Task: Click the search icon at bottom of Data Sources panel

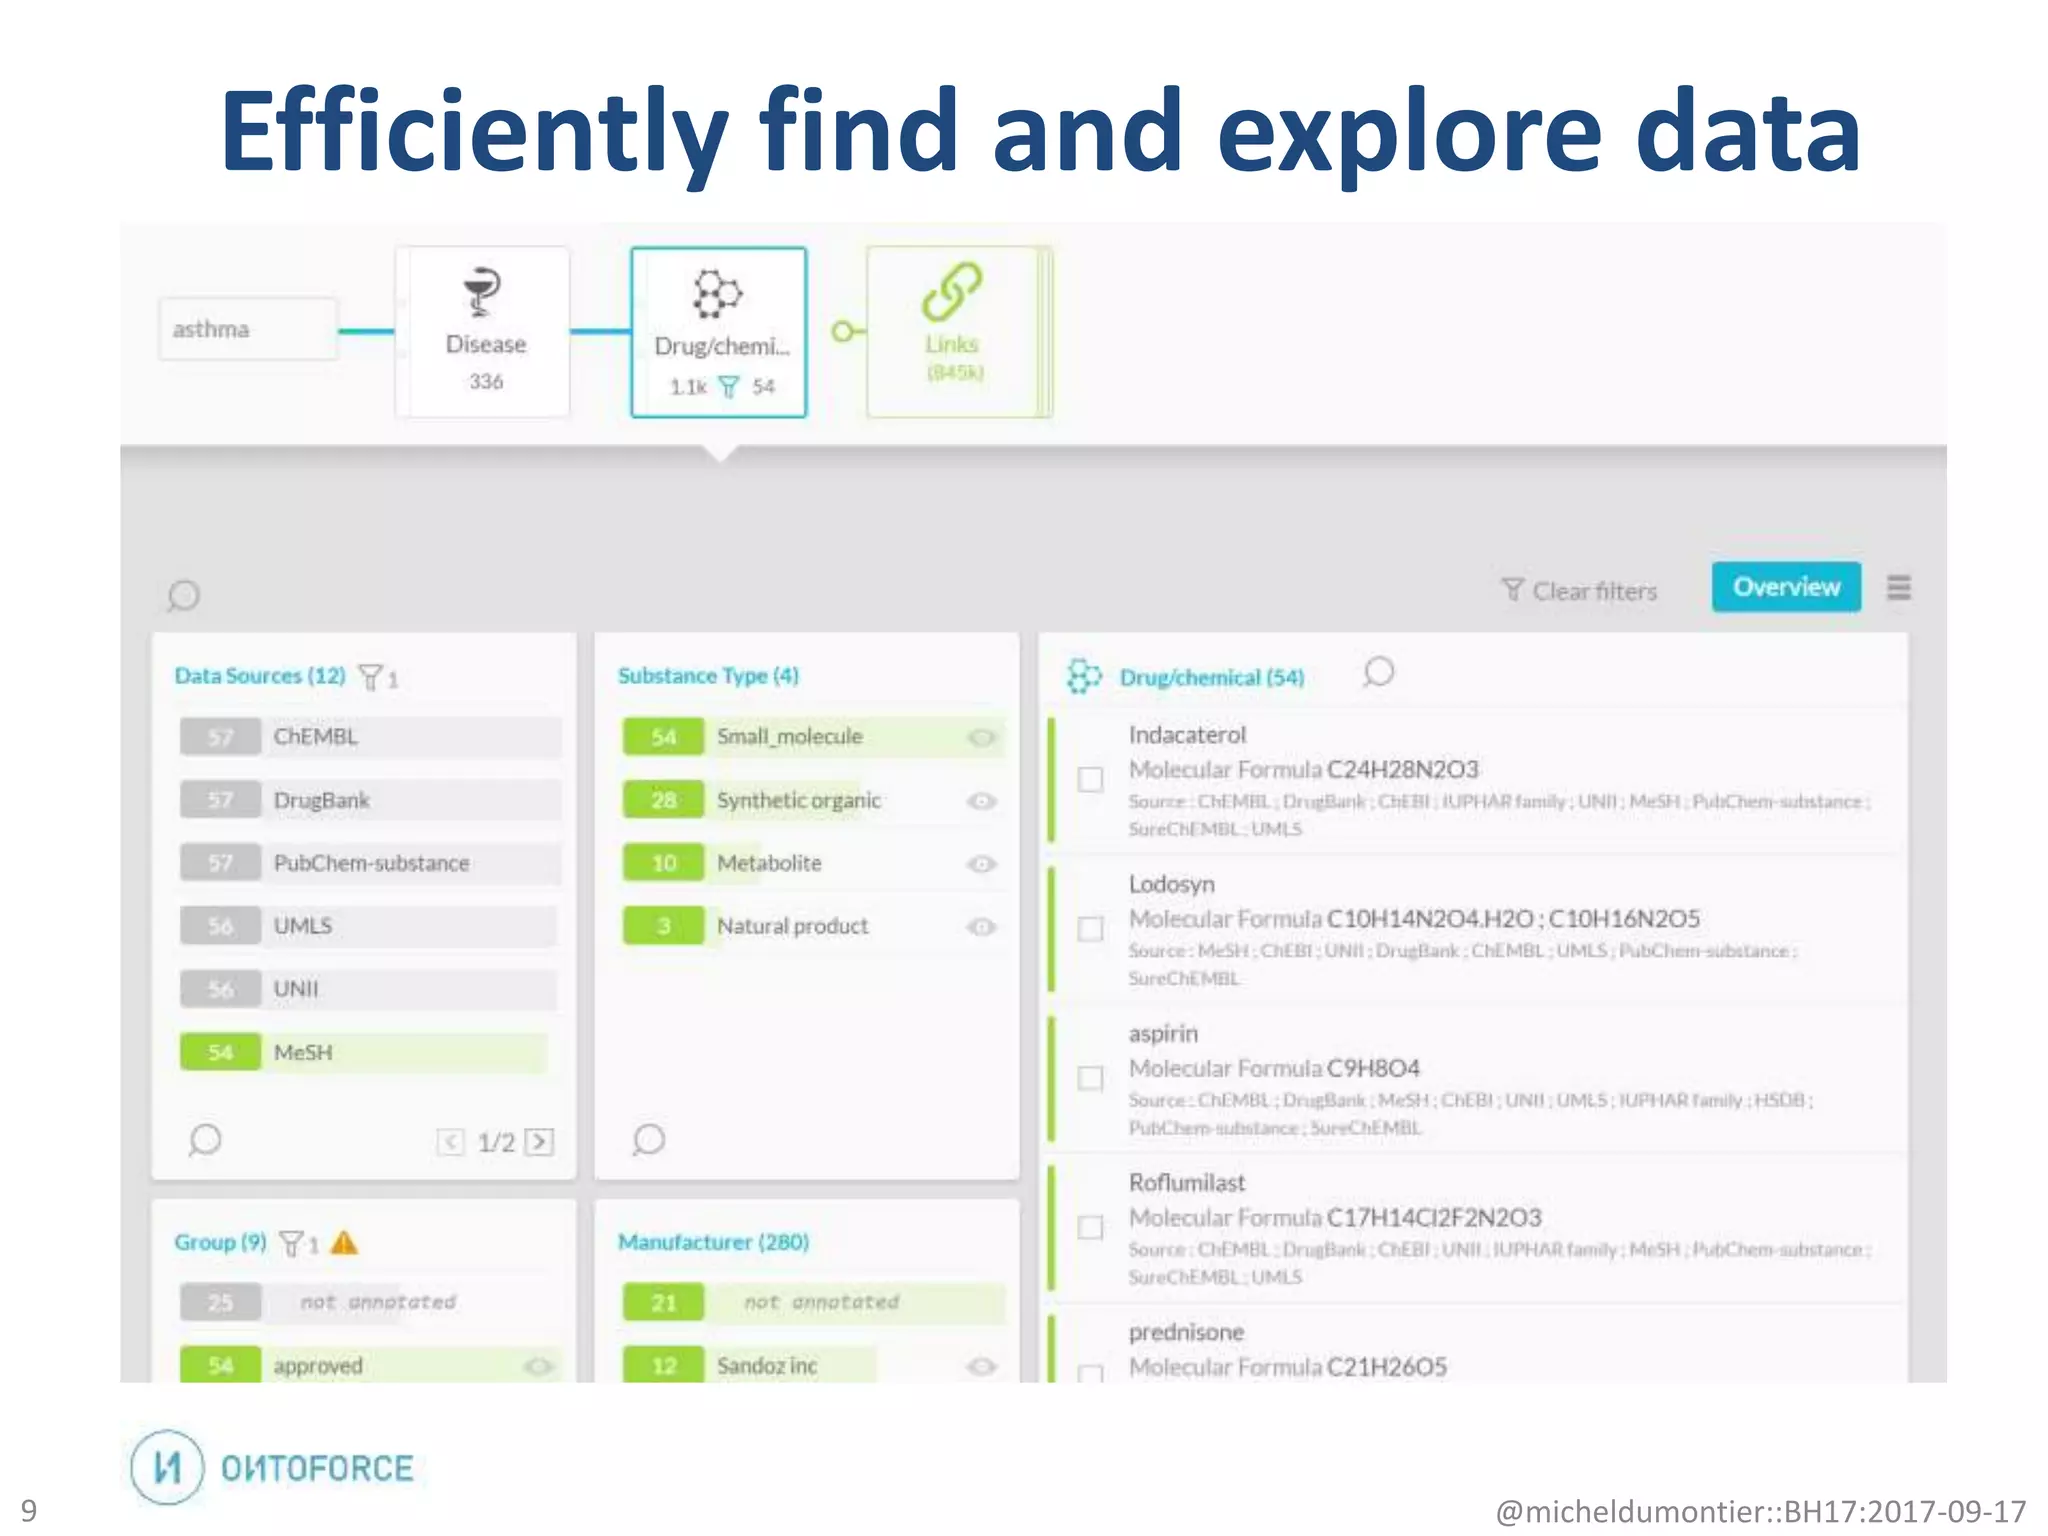Action: (205, 1140)
